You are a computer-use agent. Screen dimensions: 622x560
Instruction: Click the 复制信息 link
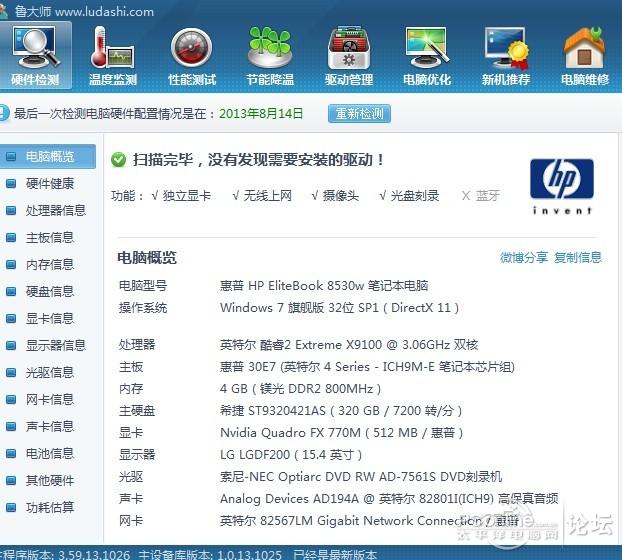point(578,258)
